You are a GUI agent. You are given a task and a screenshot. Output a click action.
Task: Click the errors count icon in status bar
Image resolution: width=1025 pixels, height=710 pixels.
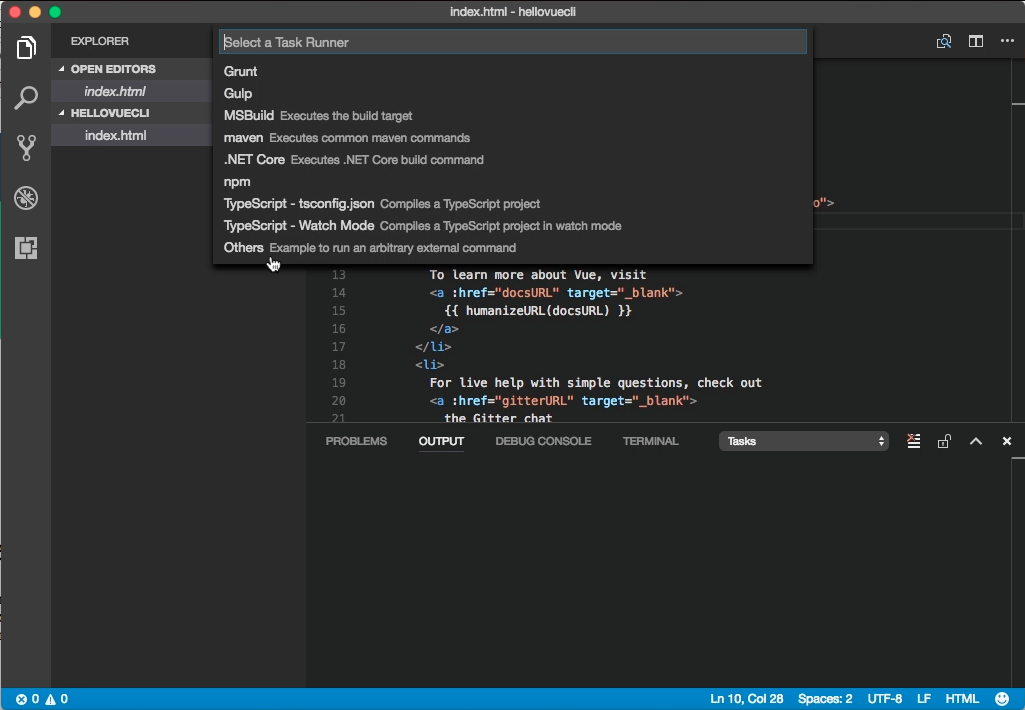pyautogui.click(x=27, y=699)
